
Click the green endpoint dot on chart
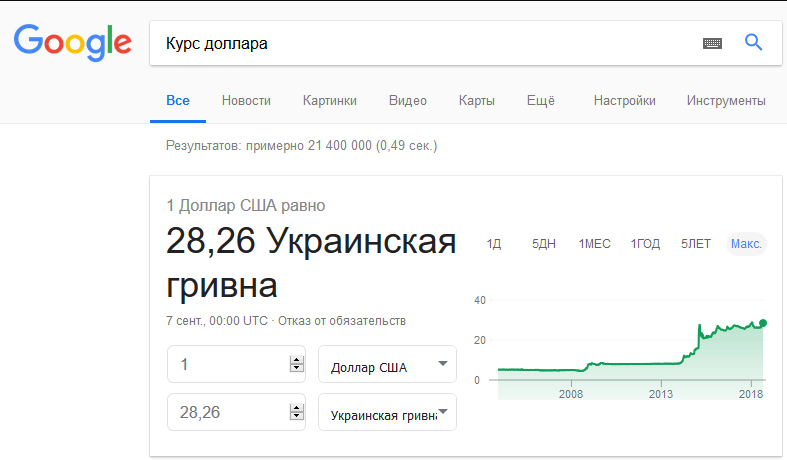coord(763,323)
